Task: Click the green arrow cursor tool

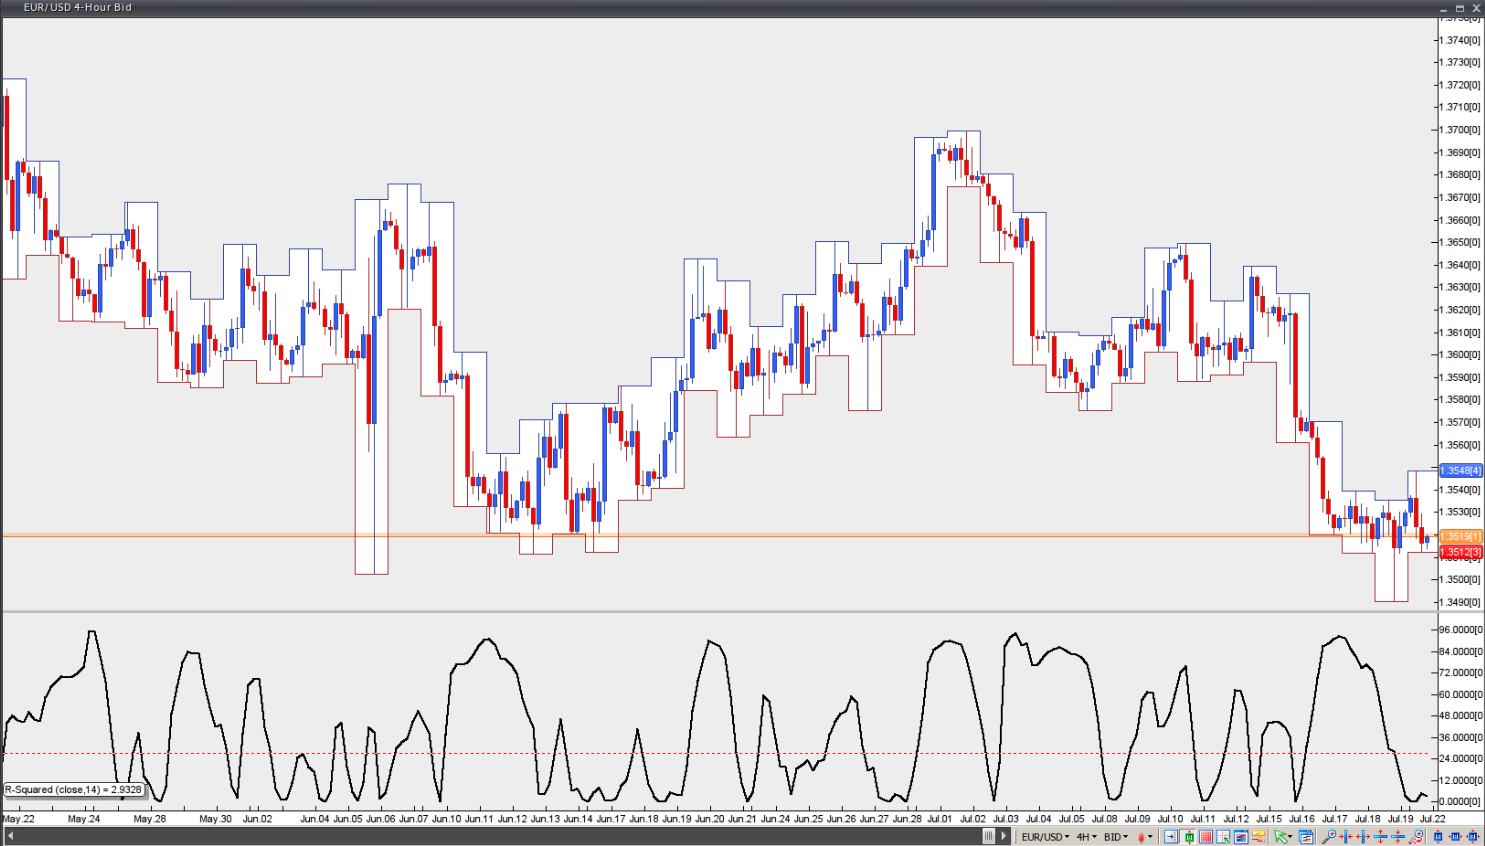Action: click(1280, 837)
